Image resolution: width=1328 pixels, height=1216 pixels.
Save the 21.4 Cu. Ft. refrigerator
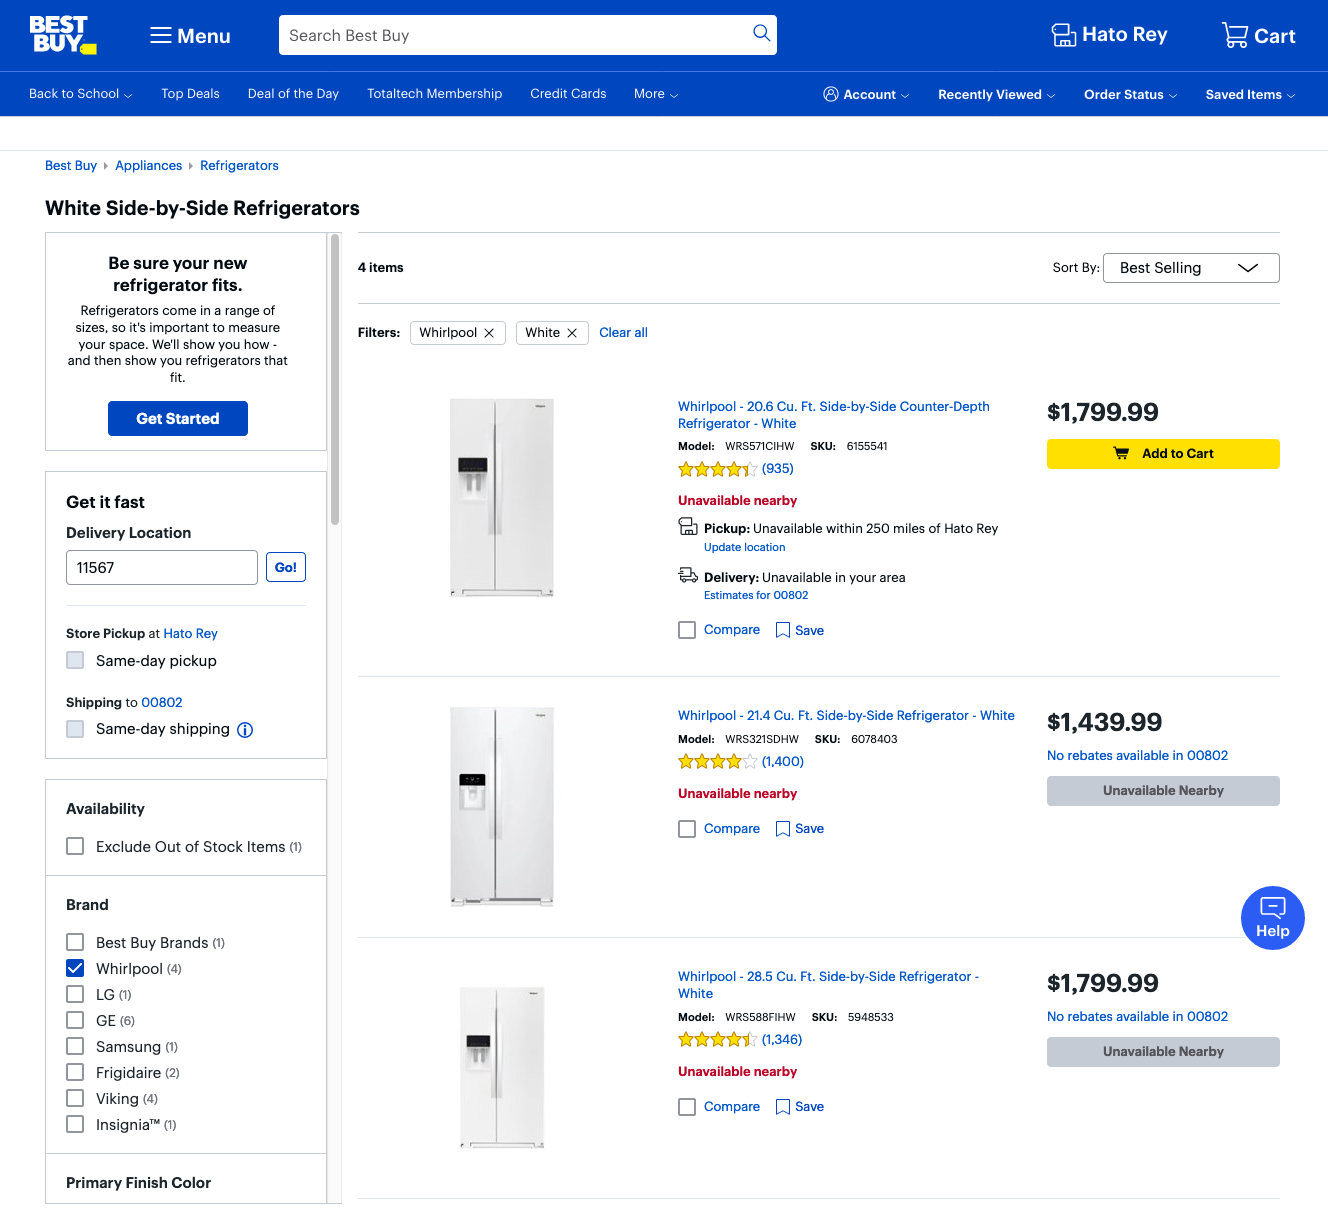[x=800, y=829]
